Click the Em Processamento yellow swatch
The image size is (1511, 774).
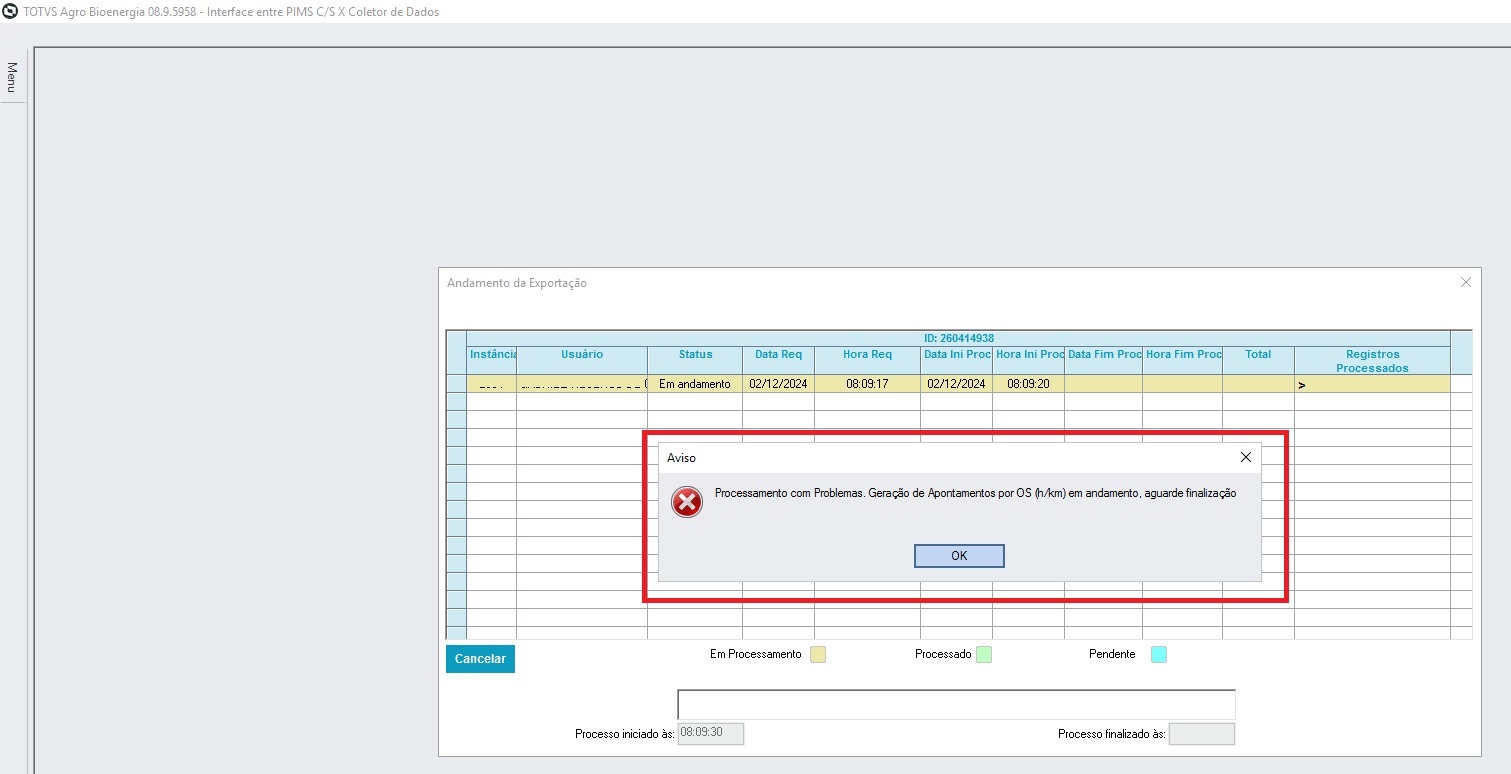(x=818, y=655)
